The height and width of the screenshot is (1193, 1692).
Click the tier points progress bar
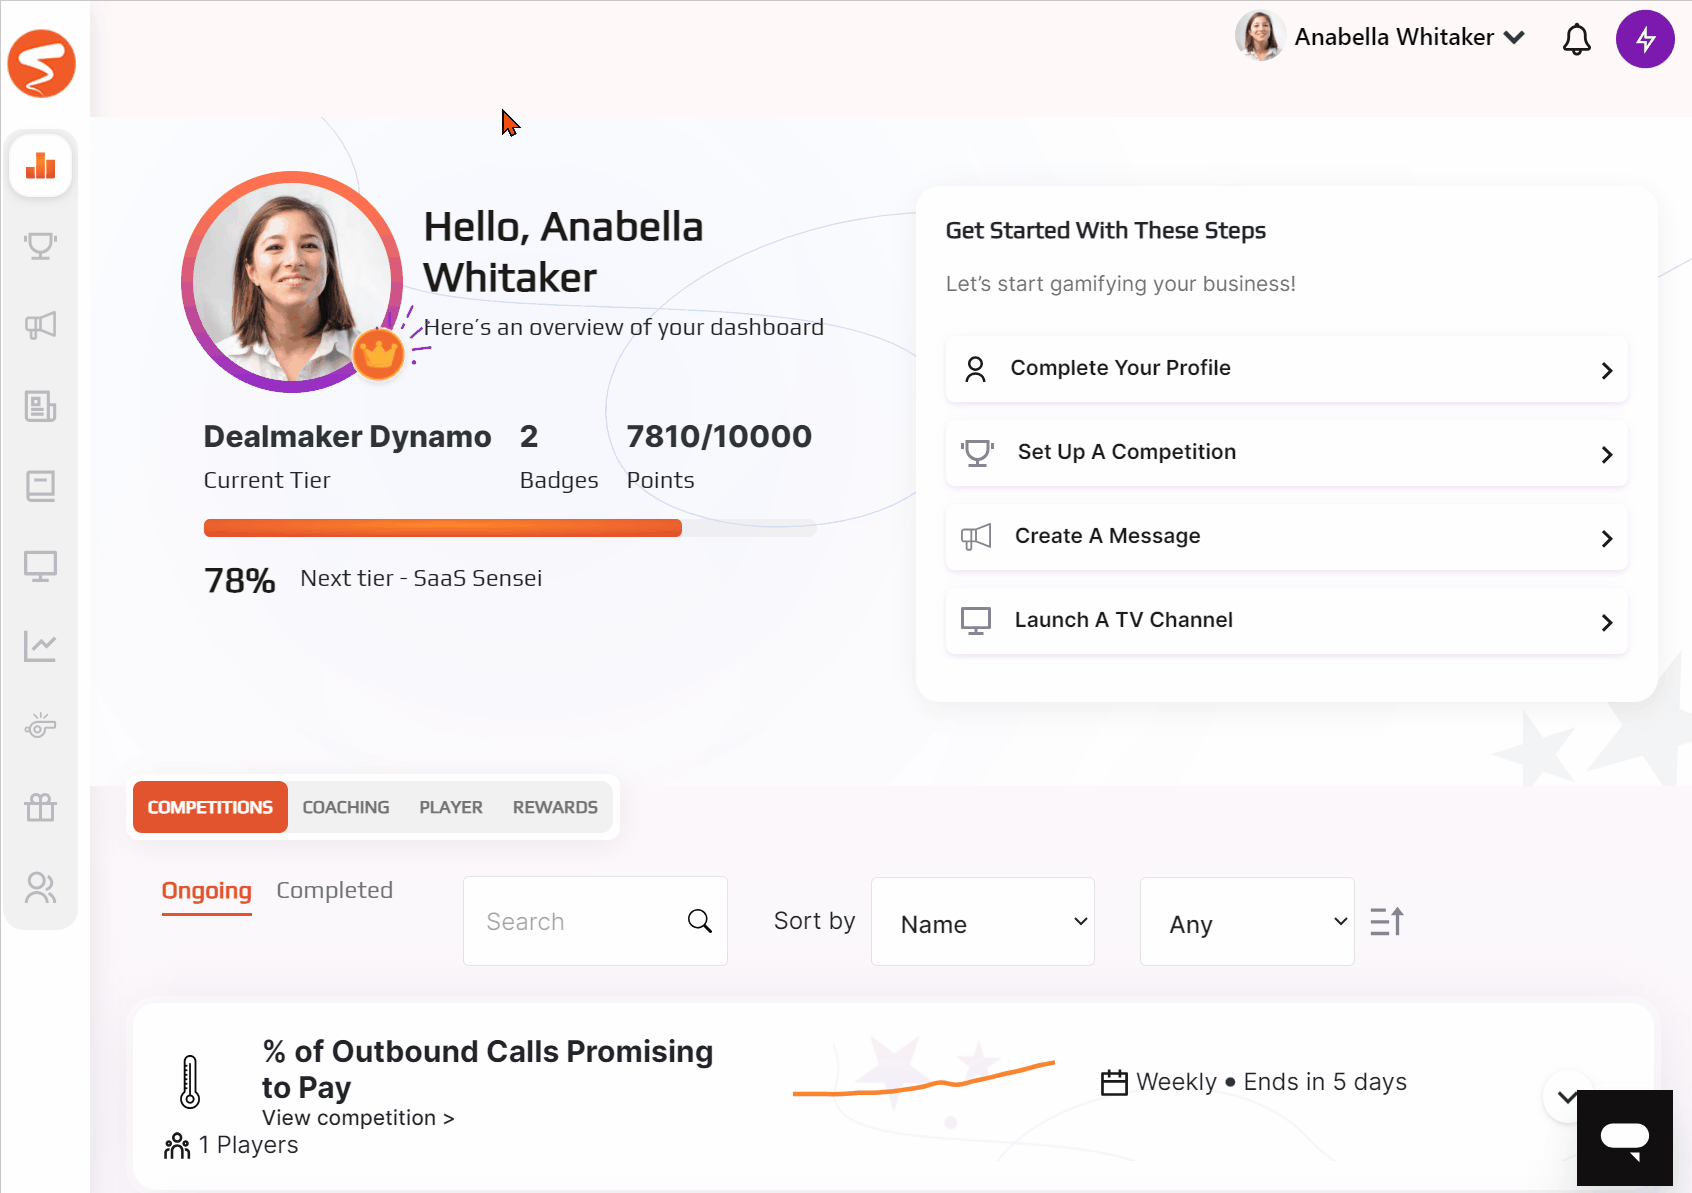click(510, 528)
